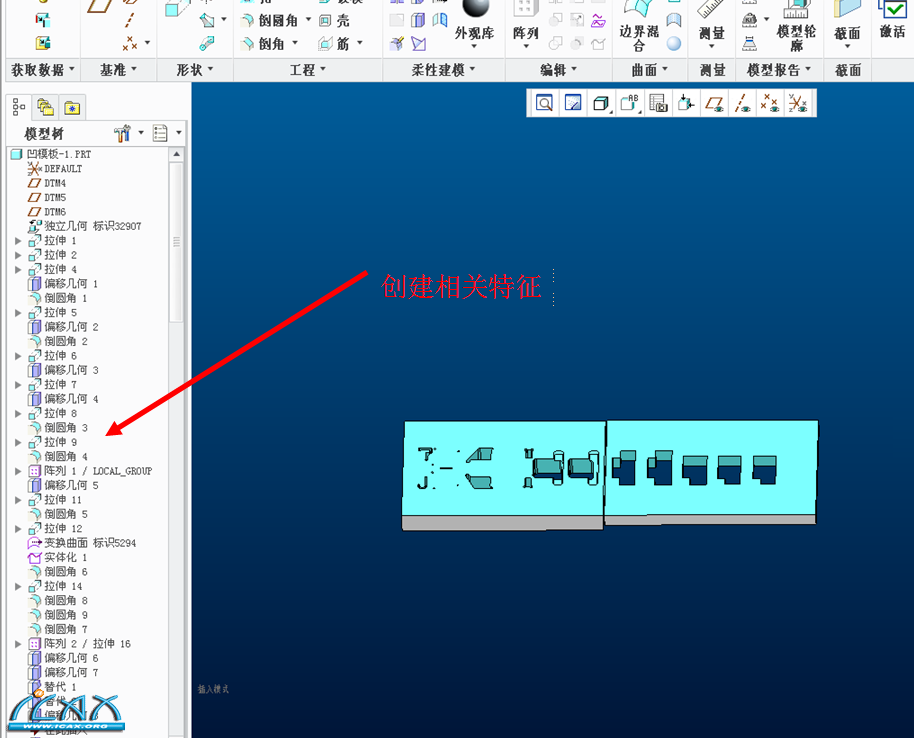
Task: Open the 外观库 appearance gallery
Action: [x=474, y=24]
